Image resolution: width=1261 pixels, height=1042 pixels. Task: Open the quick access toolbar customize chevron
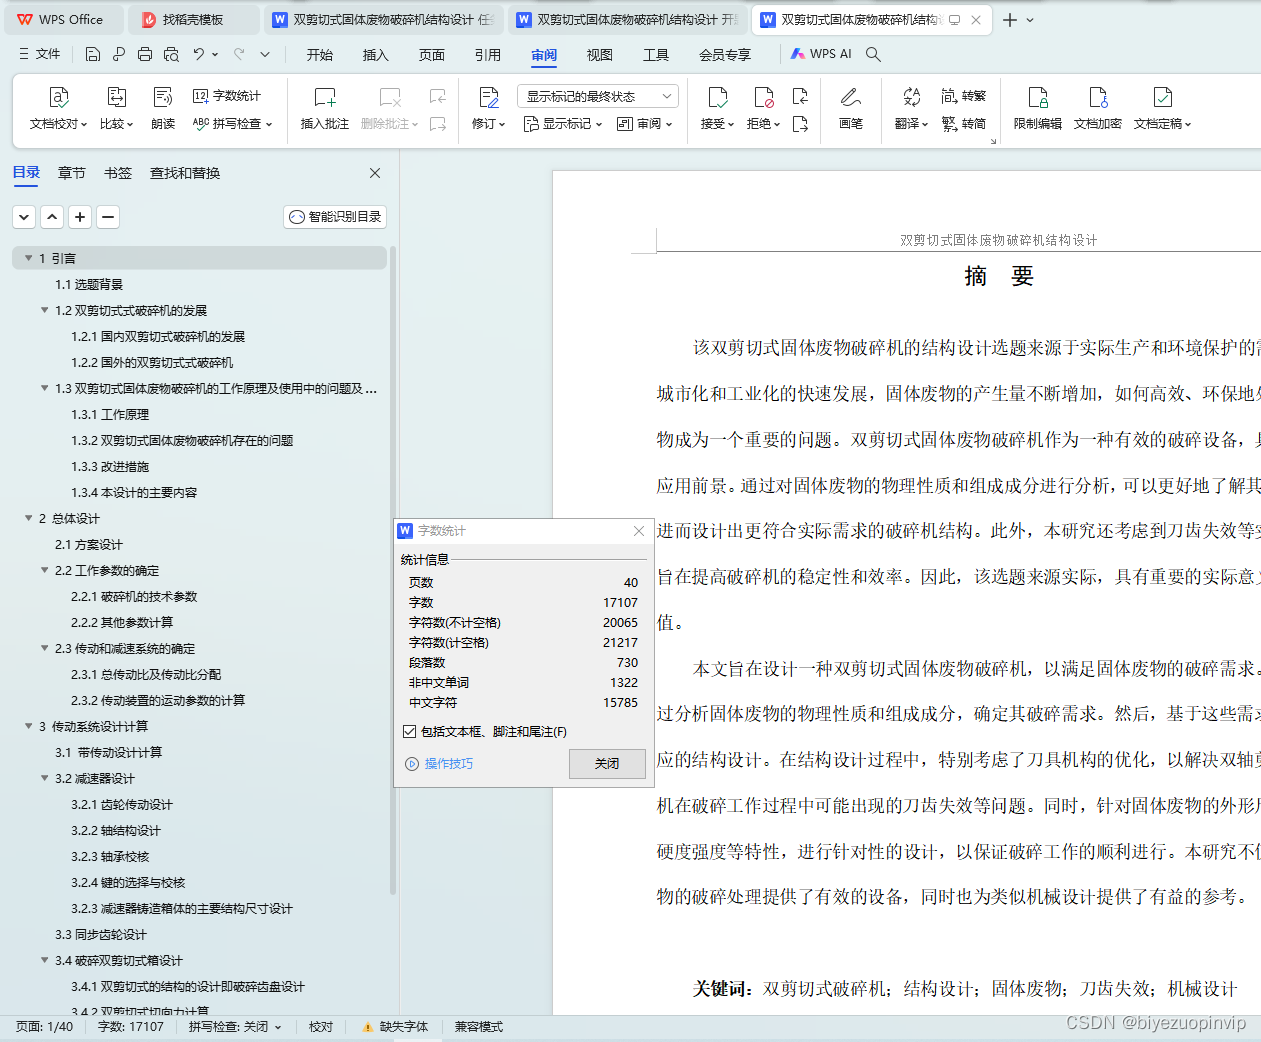click(x=265, y=54)
